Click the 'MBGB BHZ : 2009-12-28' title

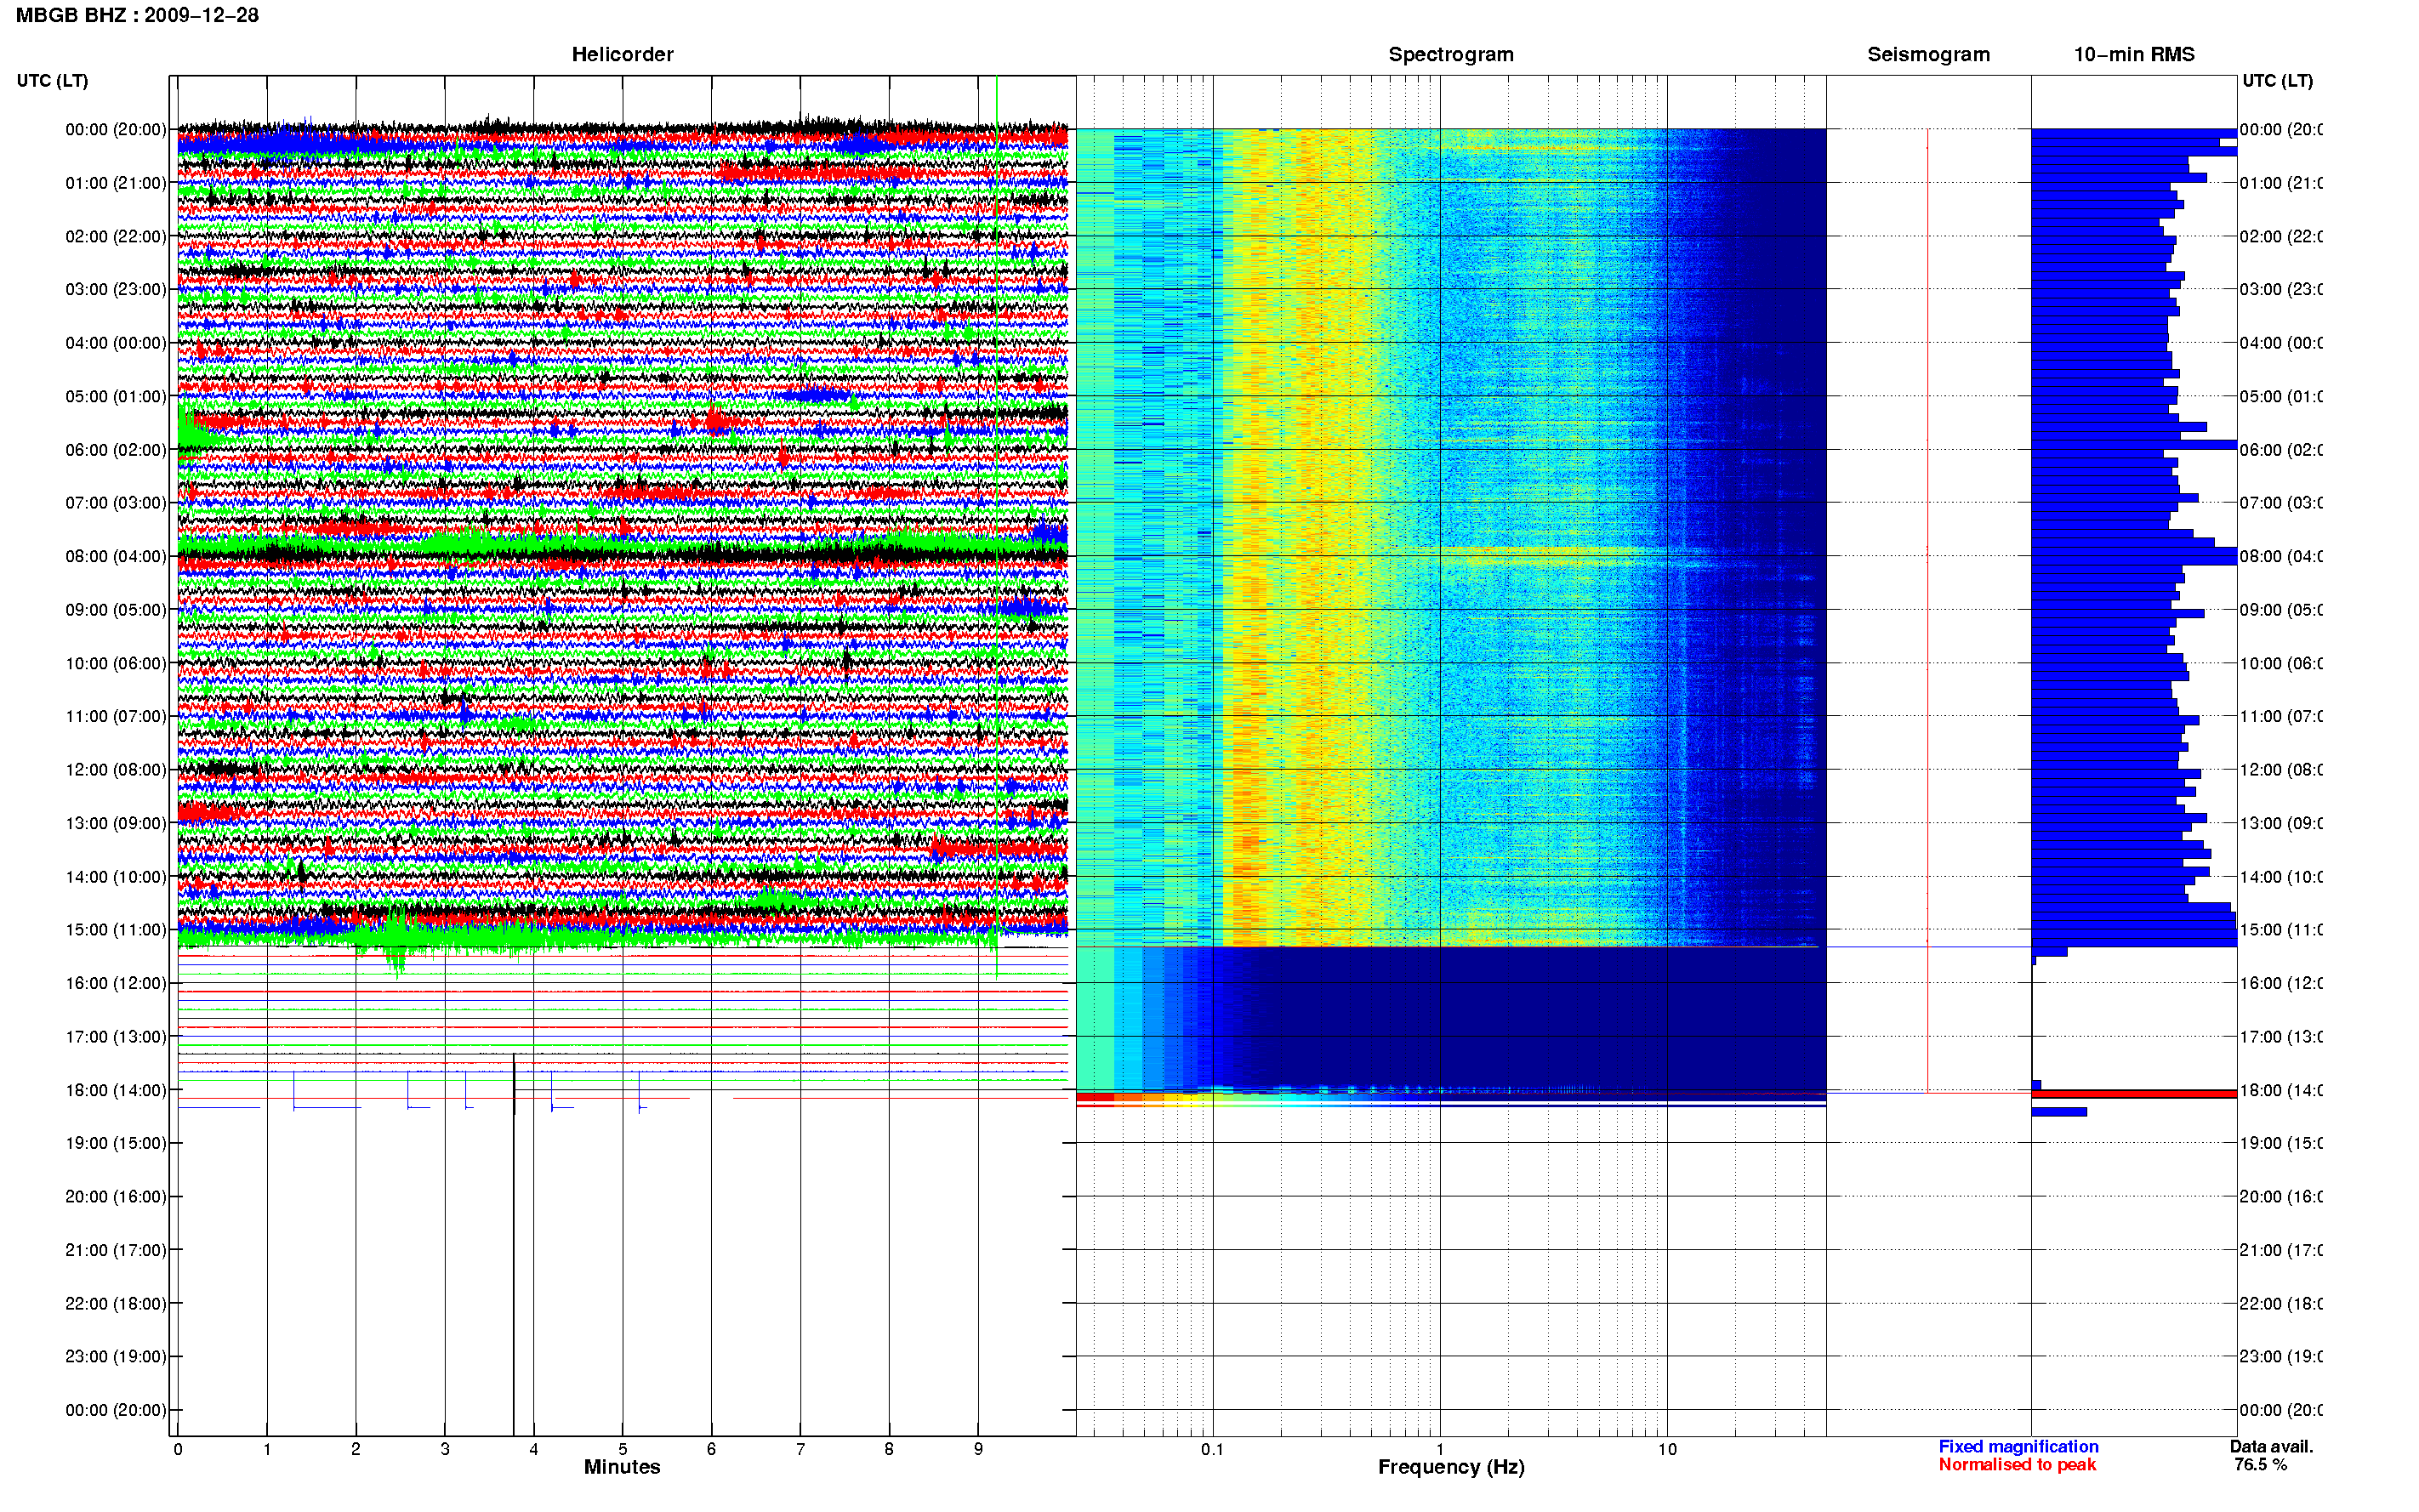137,15
